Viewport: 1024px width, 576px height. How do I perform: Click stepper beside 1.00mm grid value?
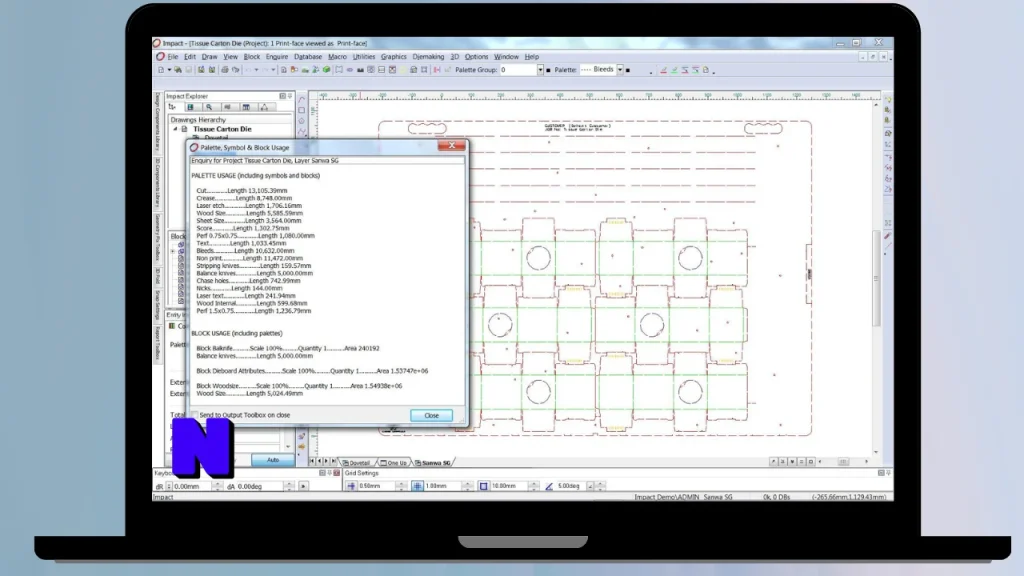point(467,486)
